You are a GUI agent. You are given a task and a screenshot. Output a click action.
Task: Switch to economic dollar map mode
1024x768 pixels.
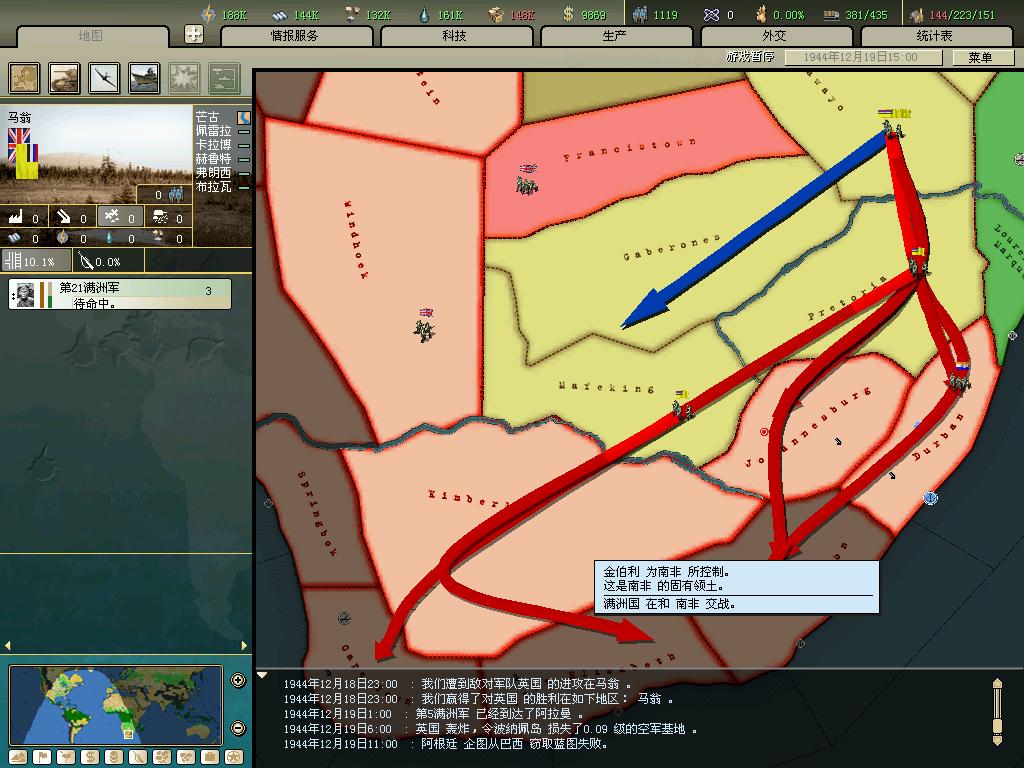point(91,757)
